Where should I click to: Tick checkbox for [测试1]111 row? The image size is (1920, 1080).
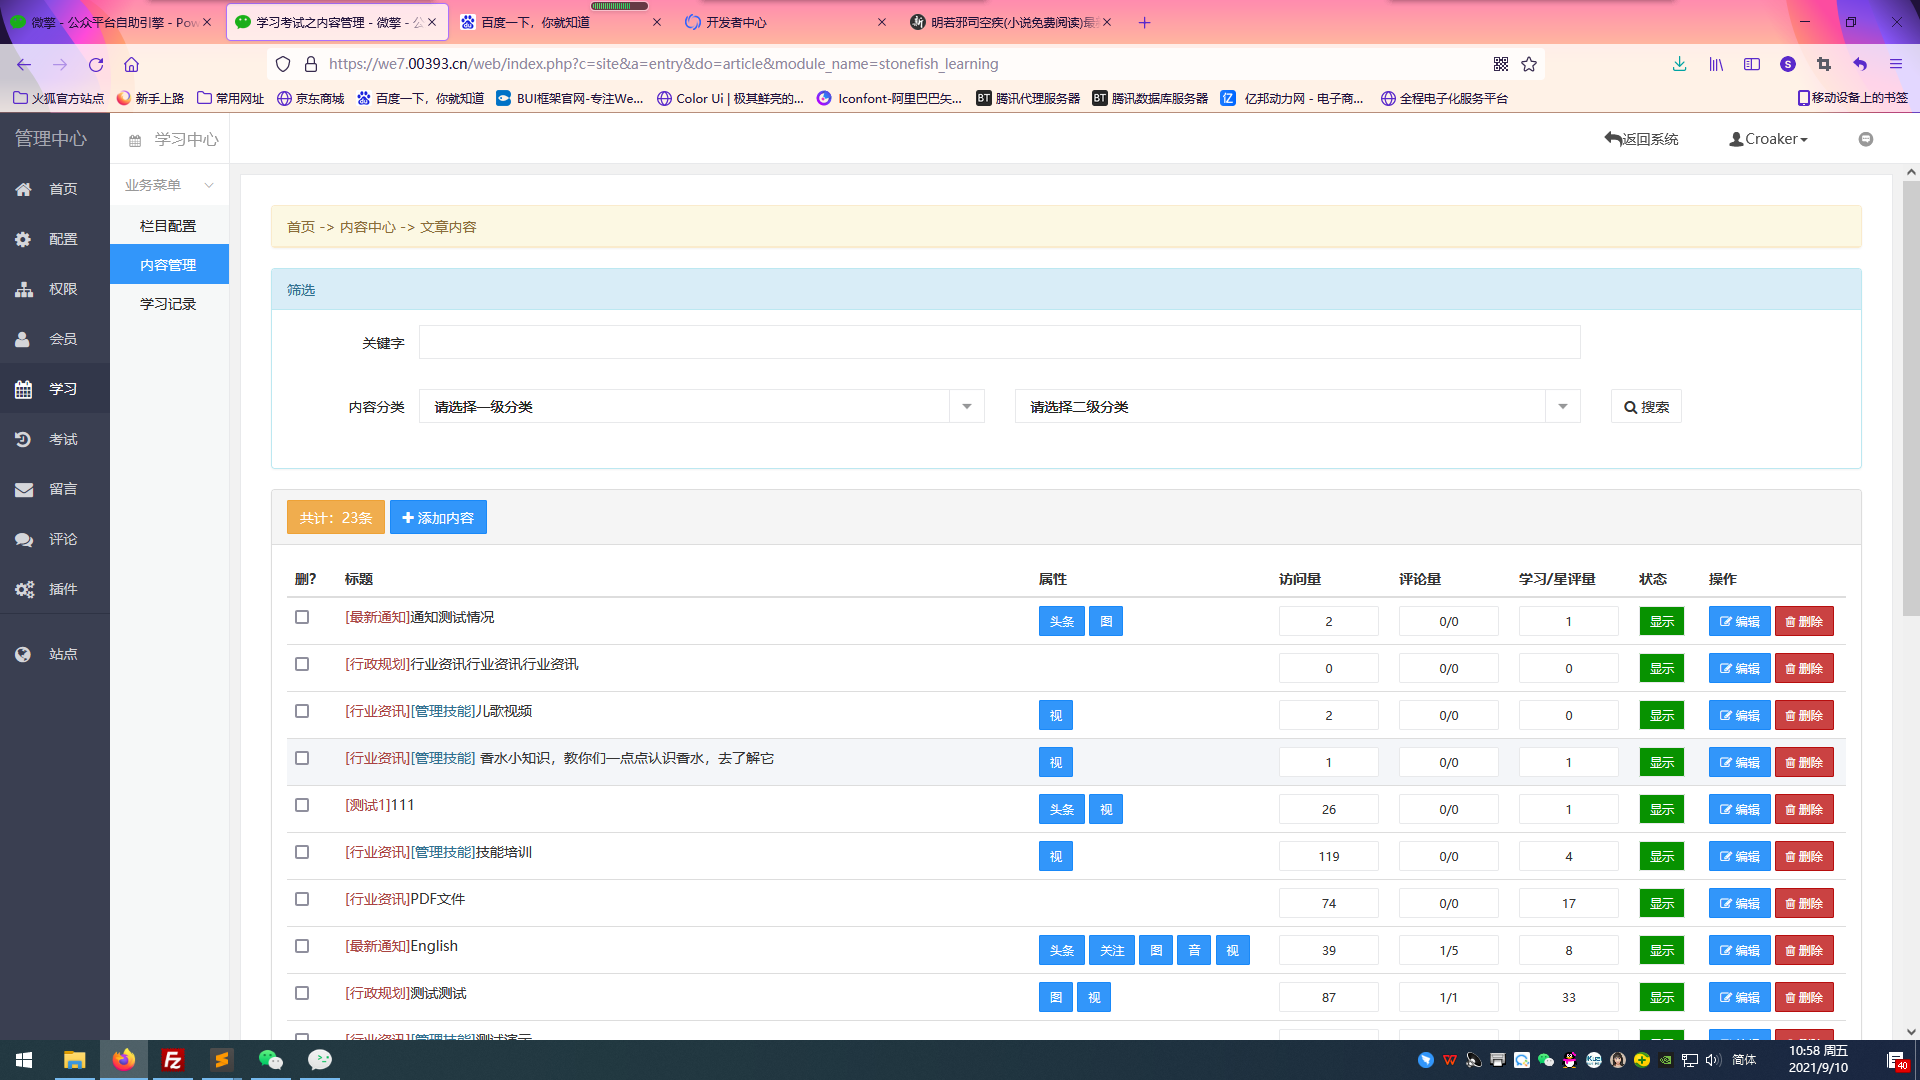pyautogui.click(x=302, y=805)
